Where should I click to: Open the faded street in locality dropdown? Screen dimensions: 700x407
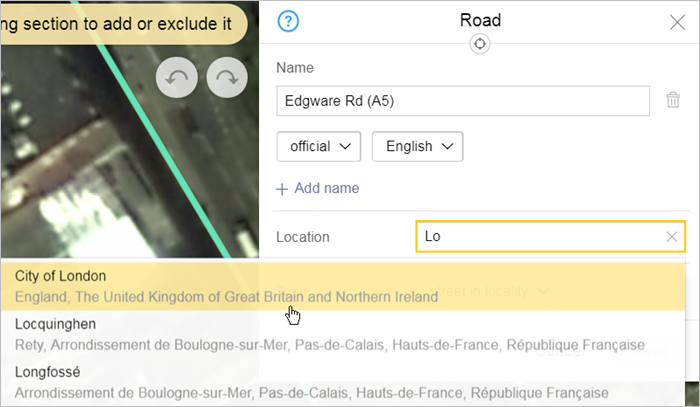[x=545, y=290]
